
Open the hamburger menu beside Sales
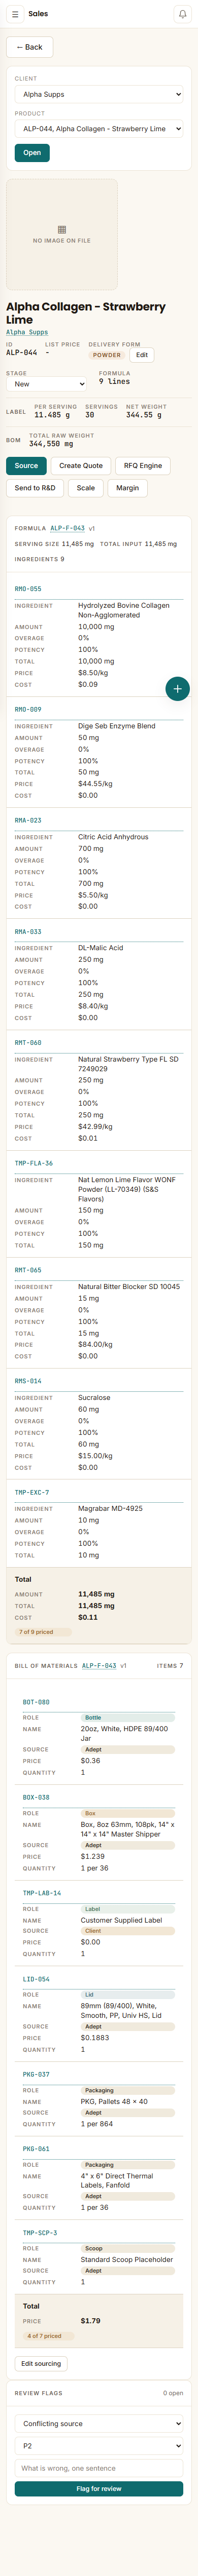(15, 14)
